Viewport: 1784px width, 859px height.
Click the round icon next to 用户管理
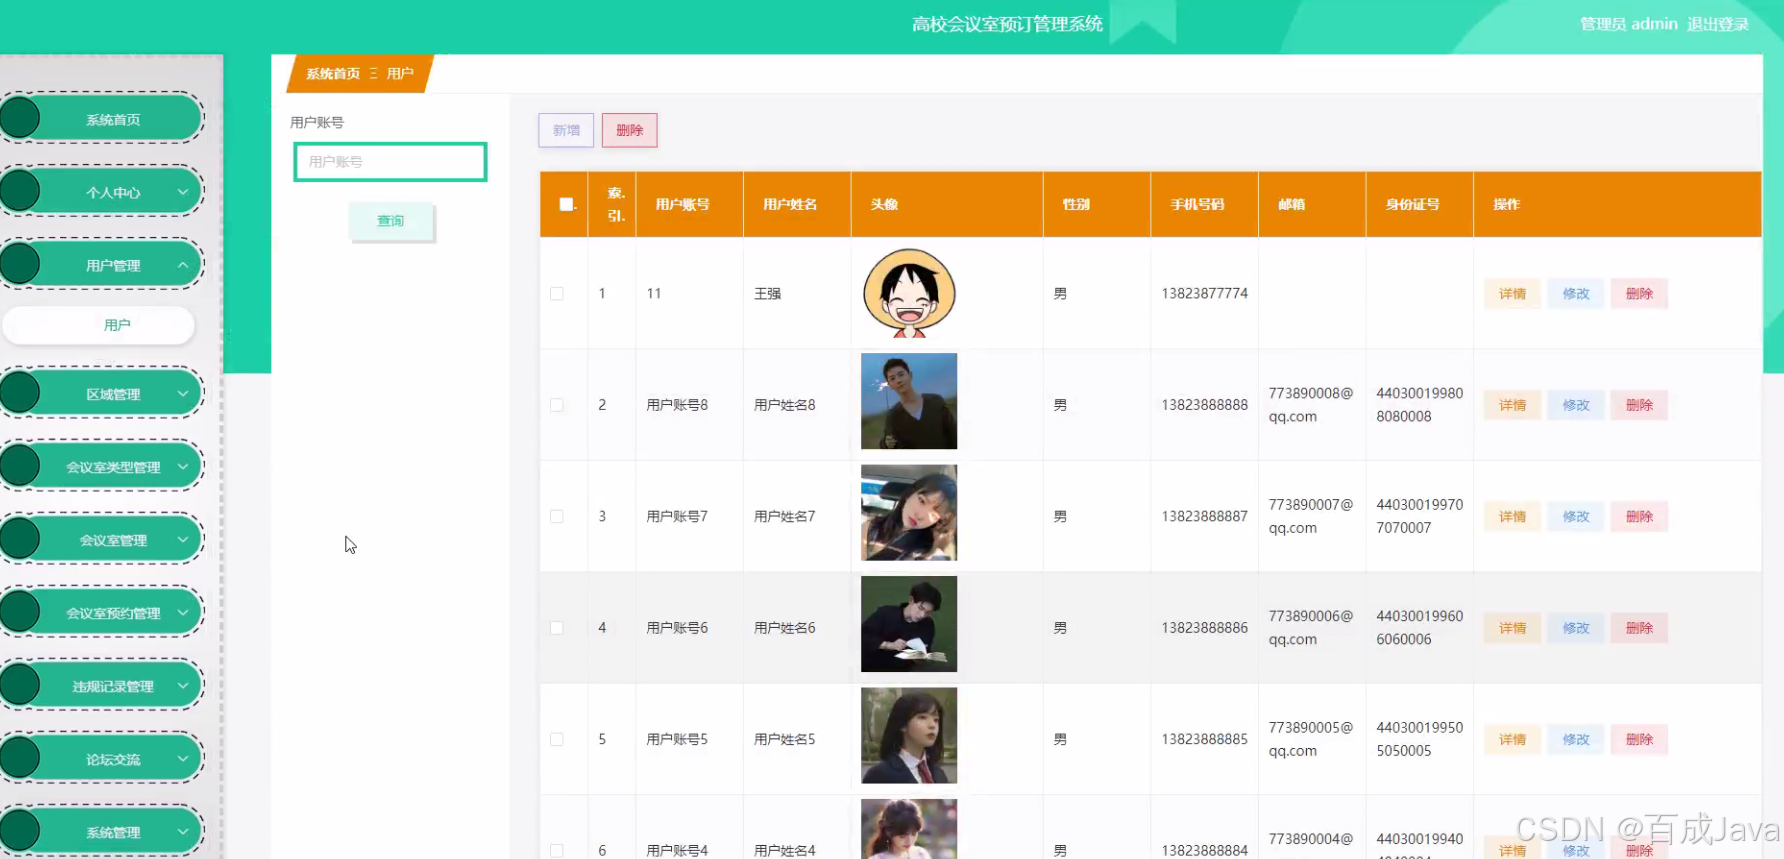coord(19,264)
